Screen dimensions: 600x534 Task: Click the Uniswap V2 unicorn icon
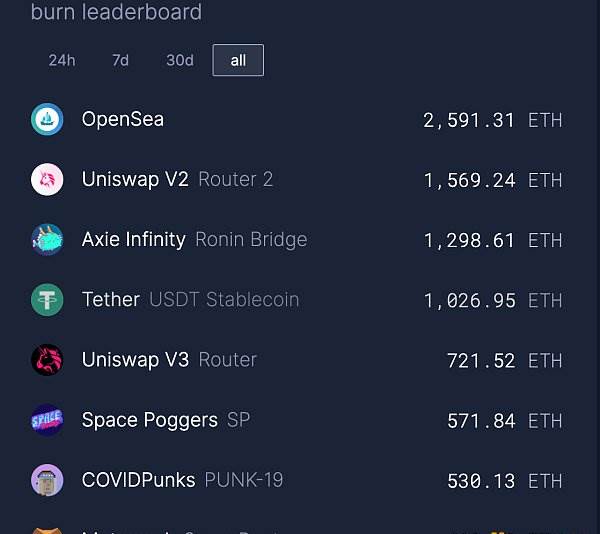click(x=47, y=179)
